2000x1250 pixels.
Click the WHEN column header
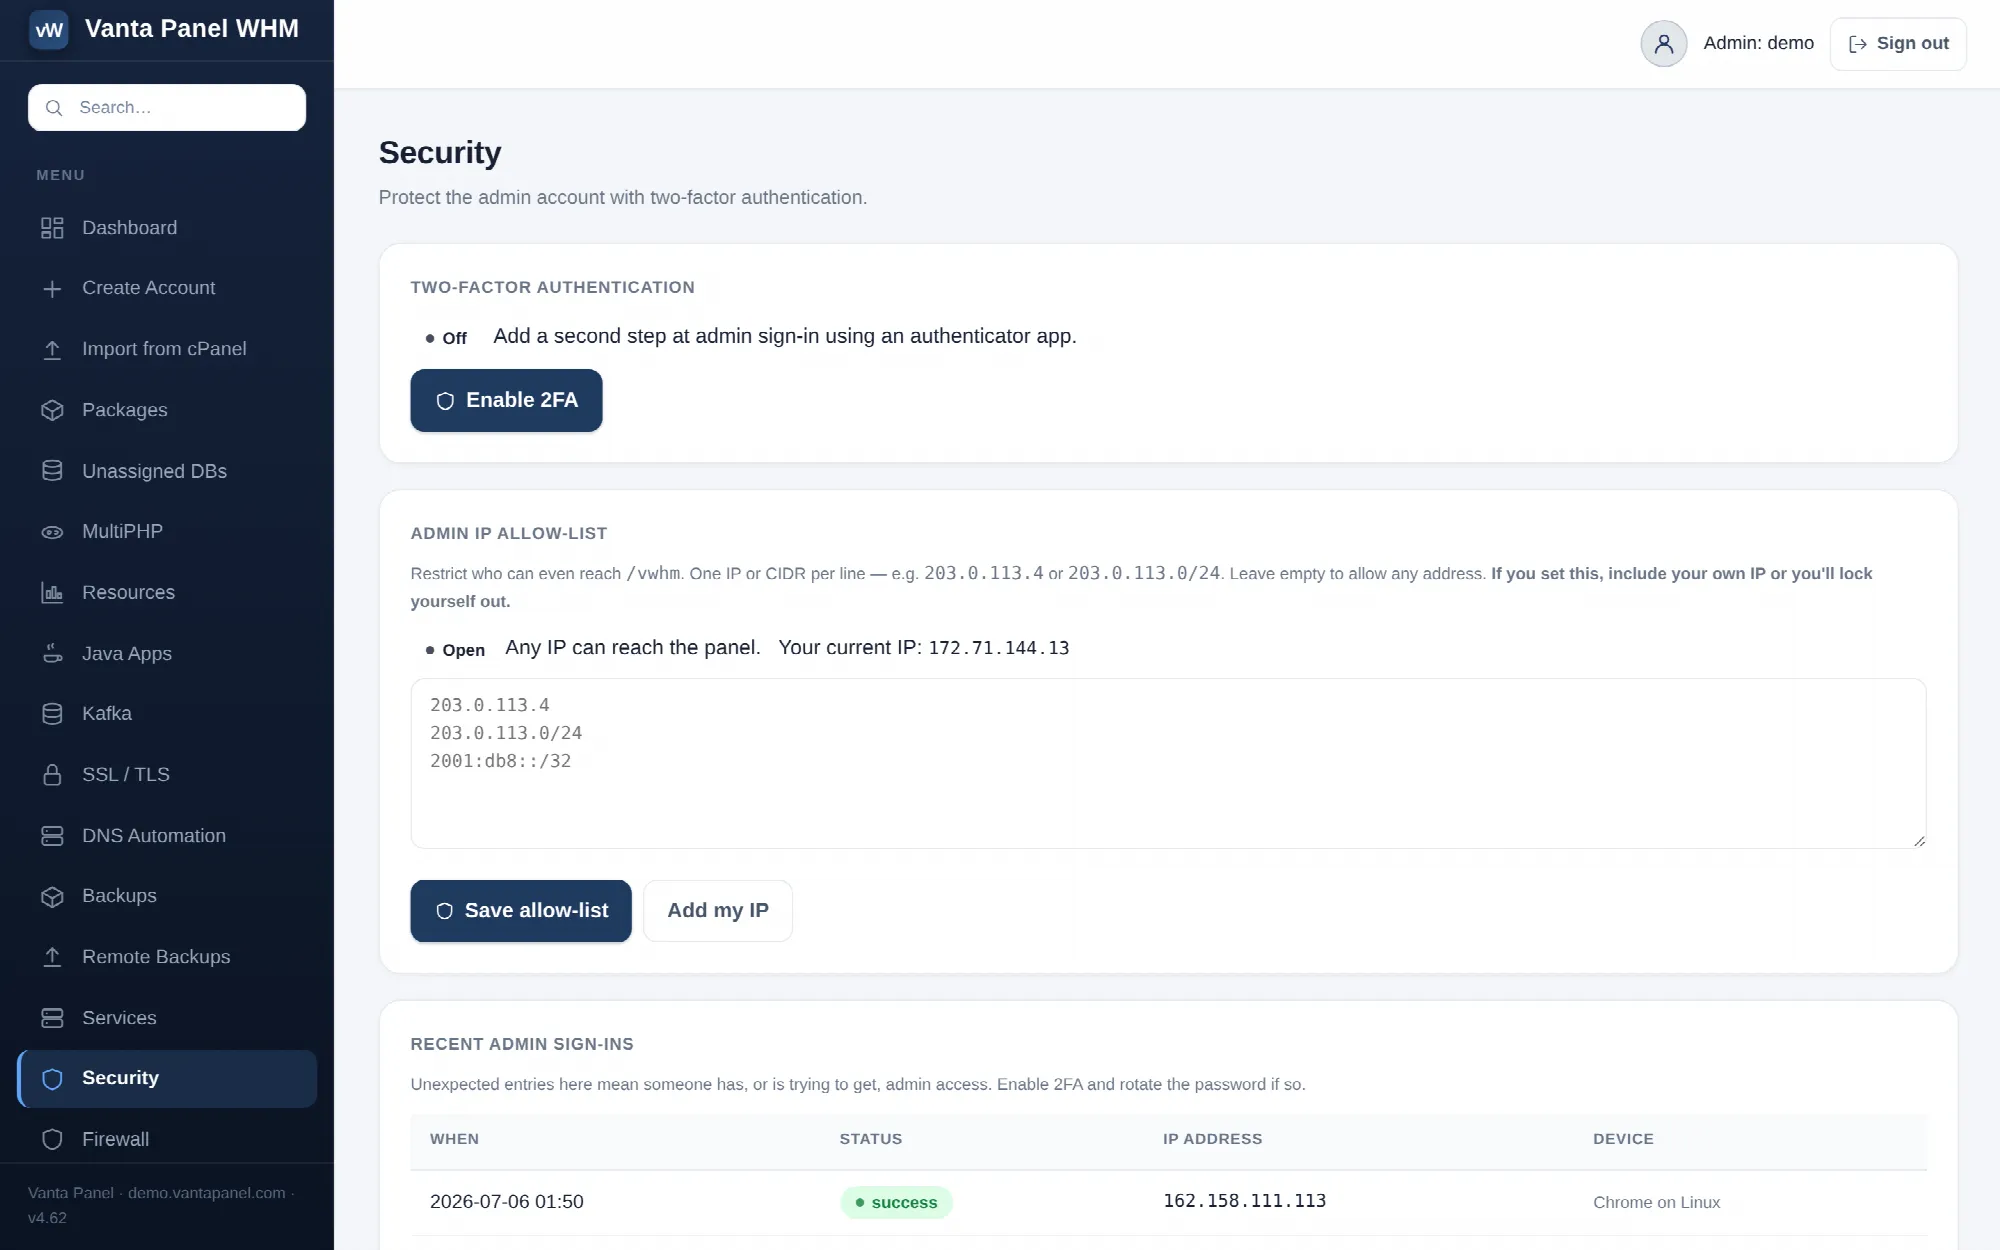coord(454,1139)
